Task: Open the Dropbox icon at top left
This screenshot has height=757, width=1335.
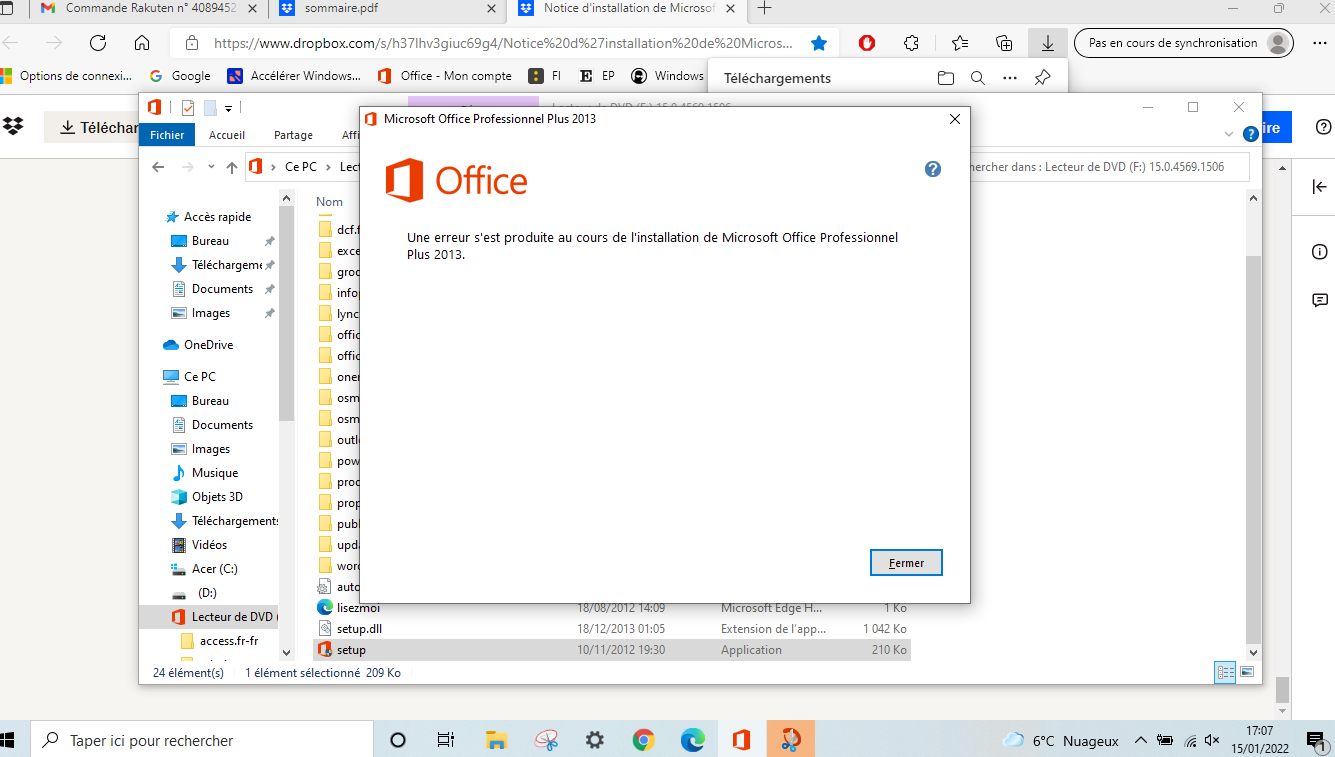Action: [x=12, y=127]
